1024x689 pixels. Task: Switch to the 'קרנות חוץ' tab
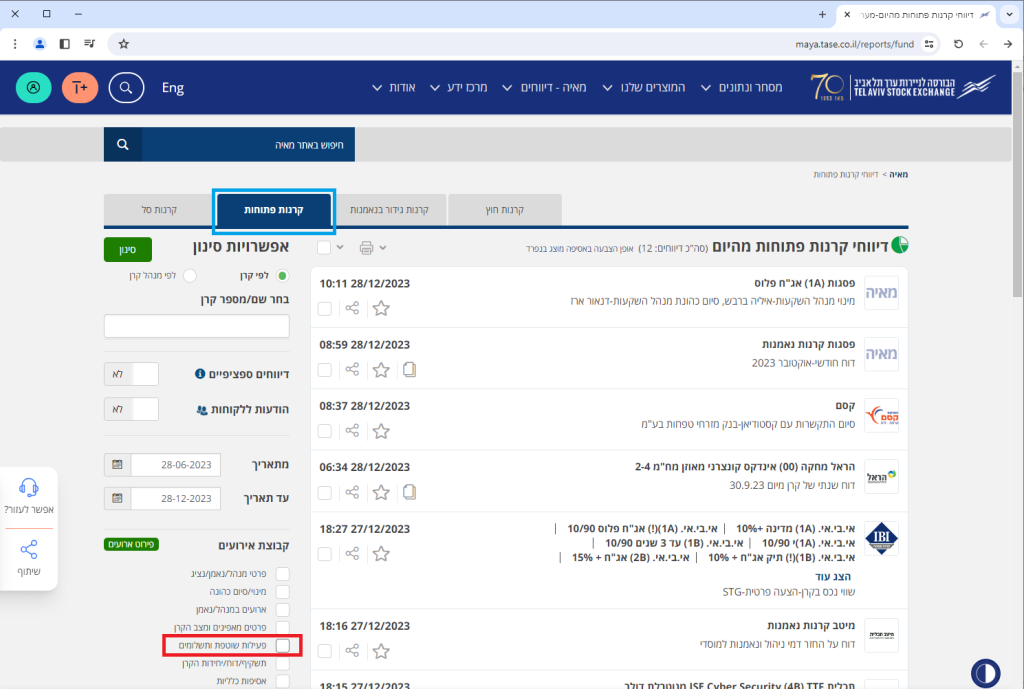point(505,210)
